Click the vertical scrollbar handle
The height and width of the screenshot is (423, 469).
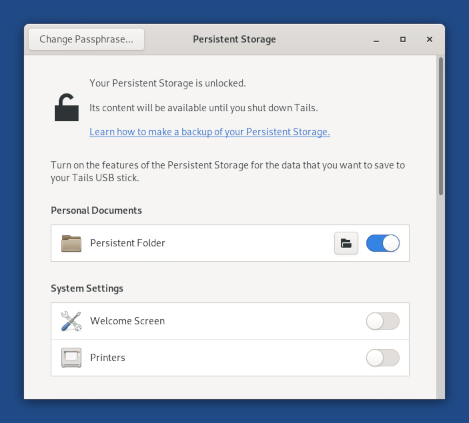(441, 126)
